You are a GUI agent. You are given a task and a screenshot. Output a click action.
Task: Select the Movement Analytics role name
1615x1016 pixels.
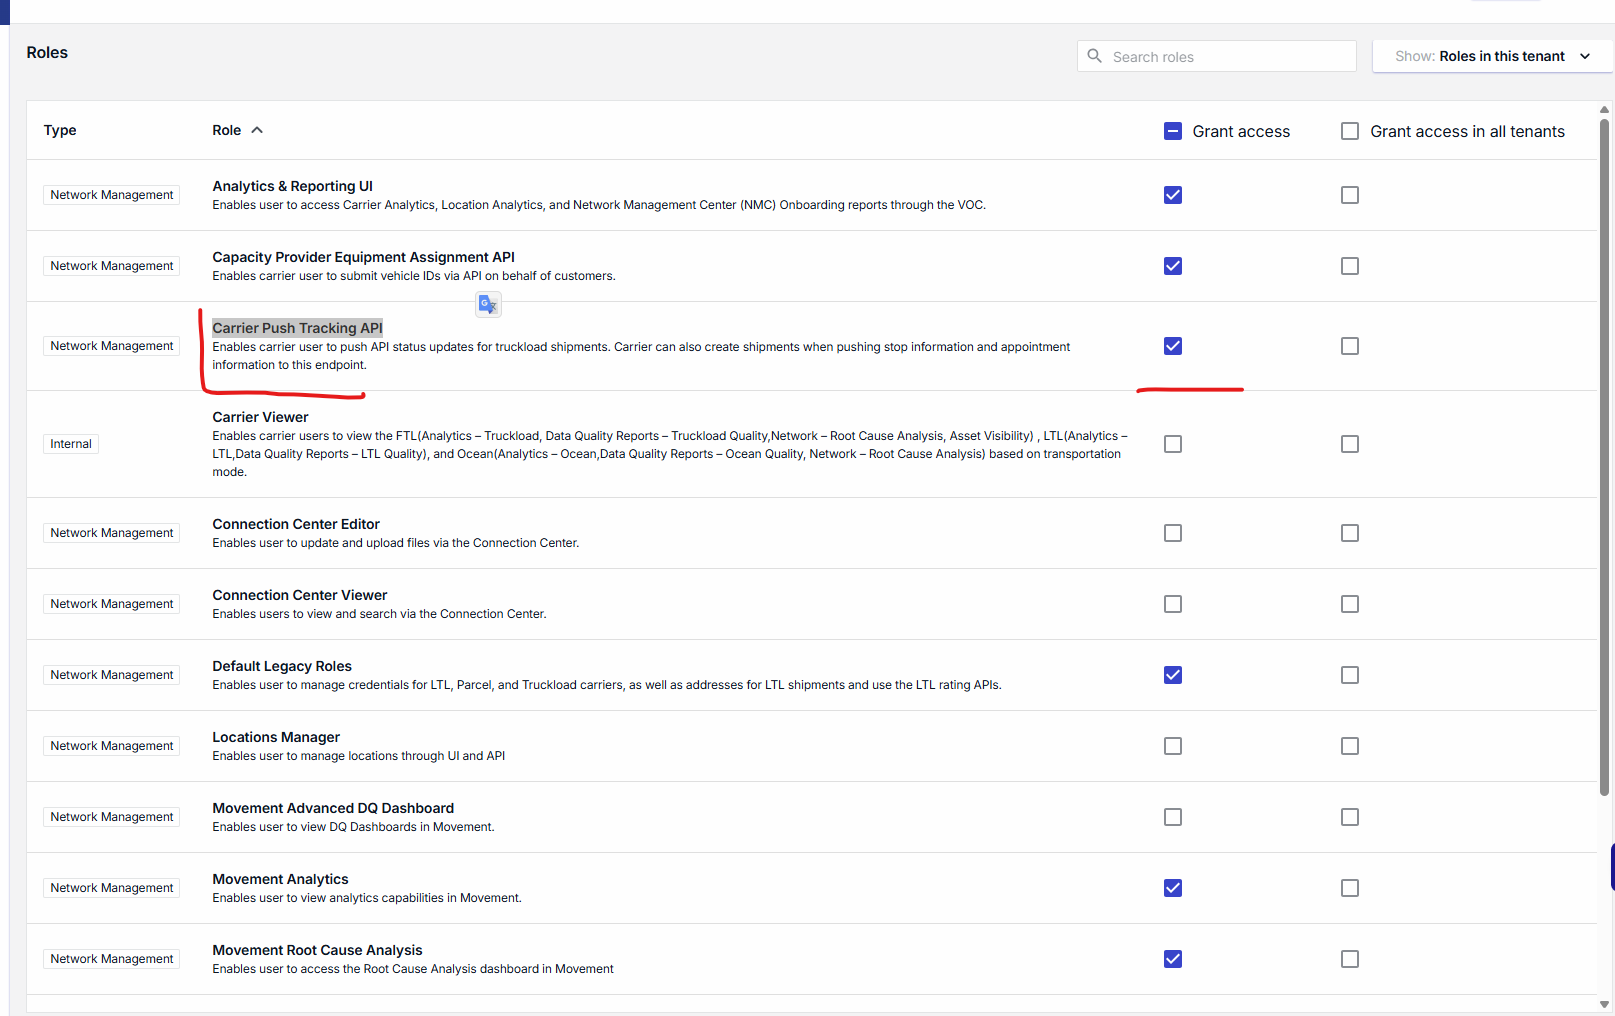[x=280, y=879]
